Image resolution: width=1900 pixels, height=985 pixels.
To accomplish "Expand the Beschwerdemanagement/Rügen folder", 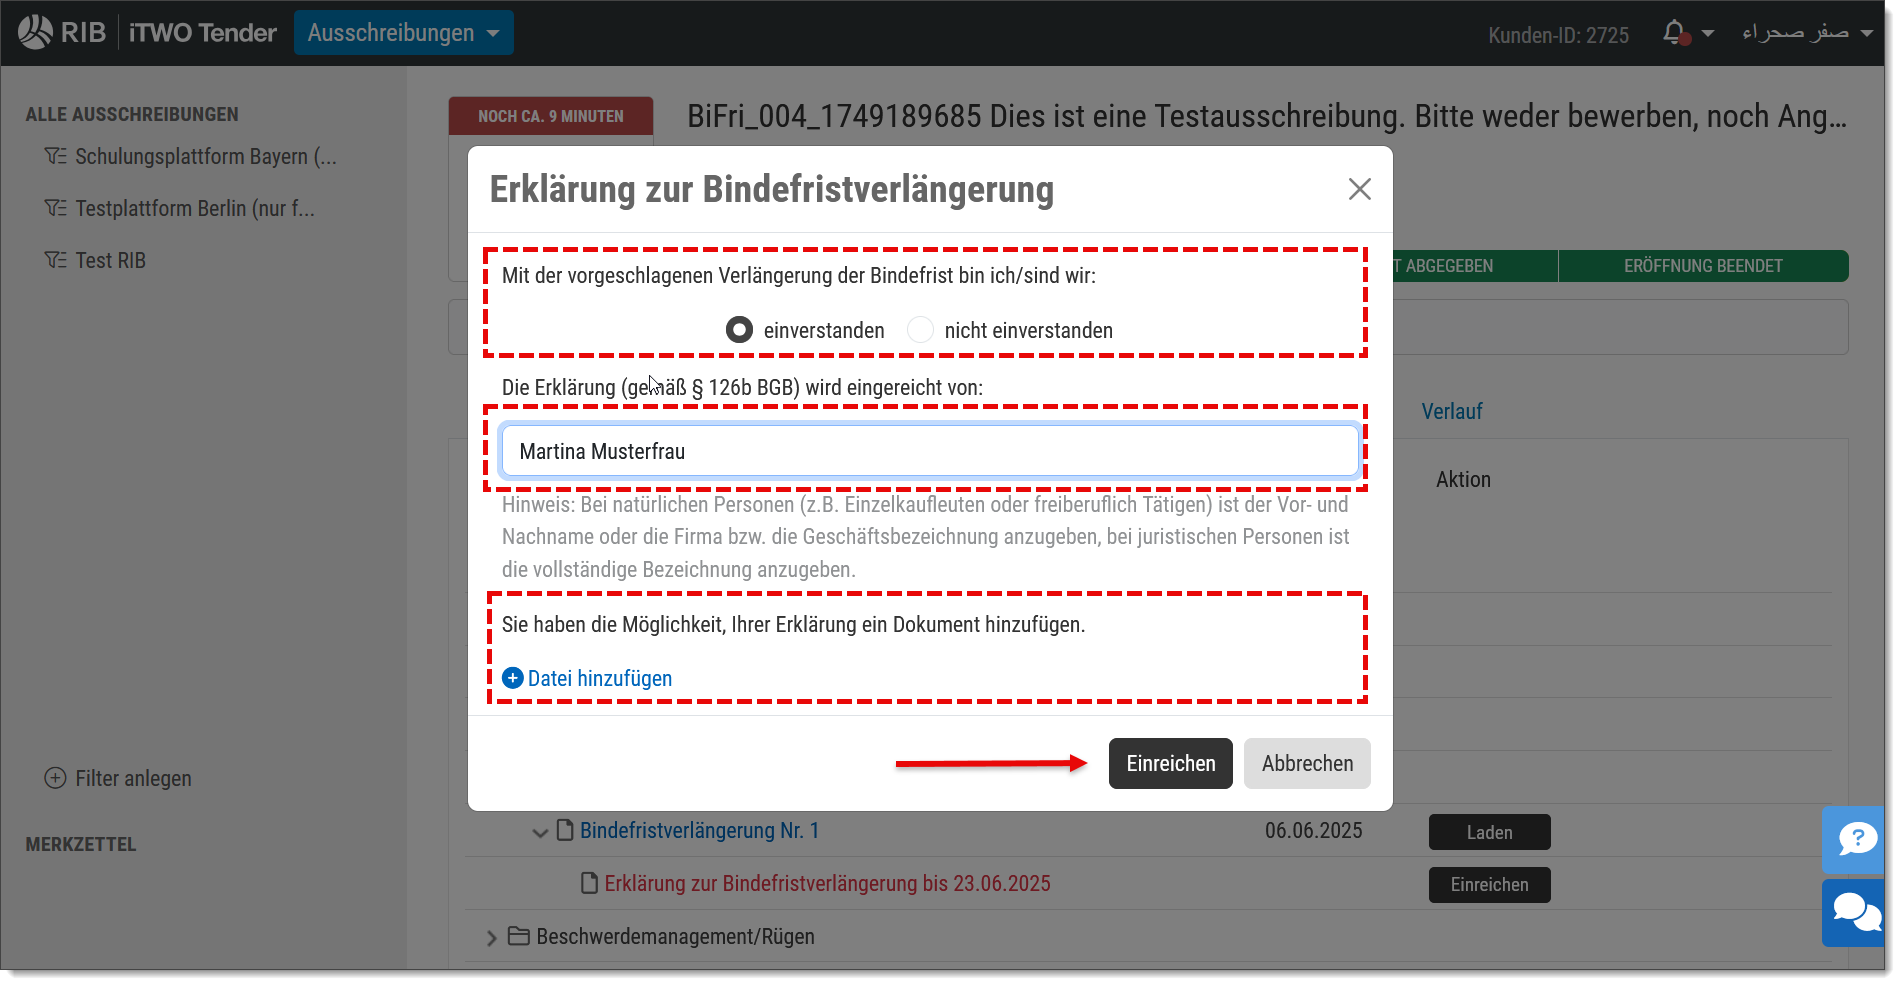I will 491,938.
